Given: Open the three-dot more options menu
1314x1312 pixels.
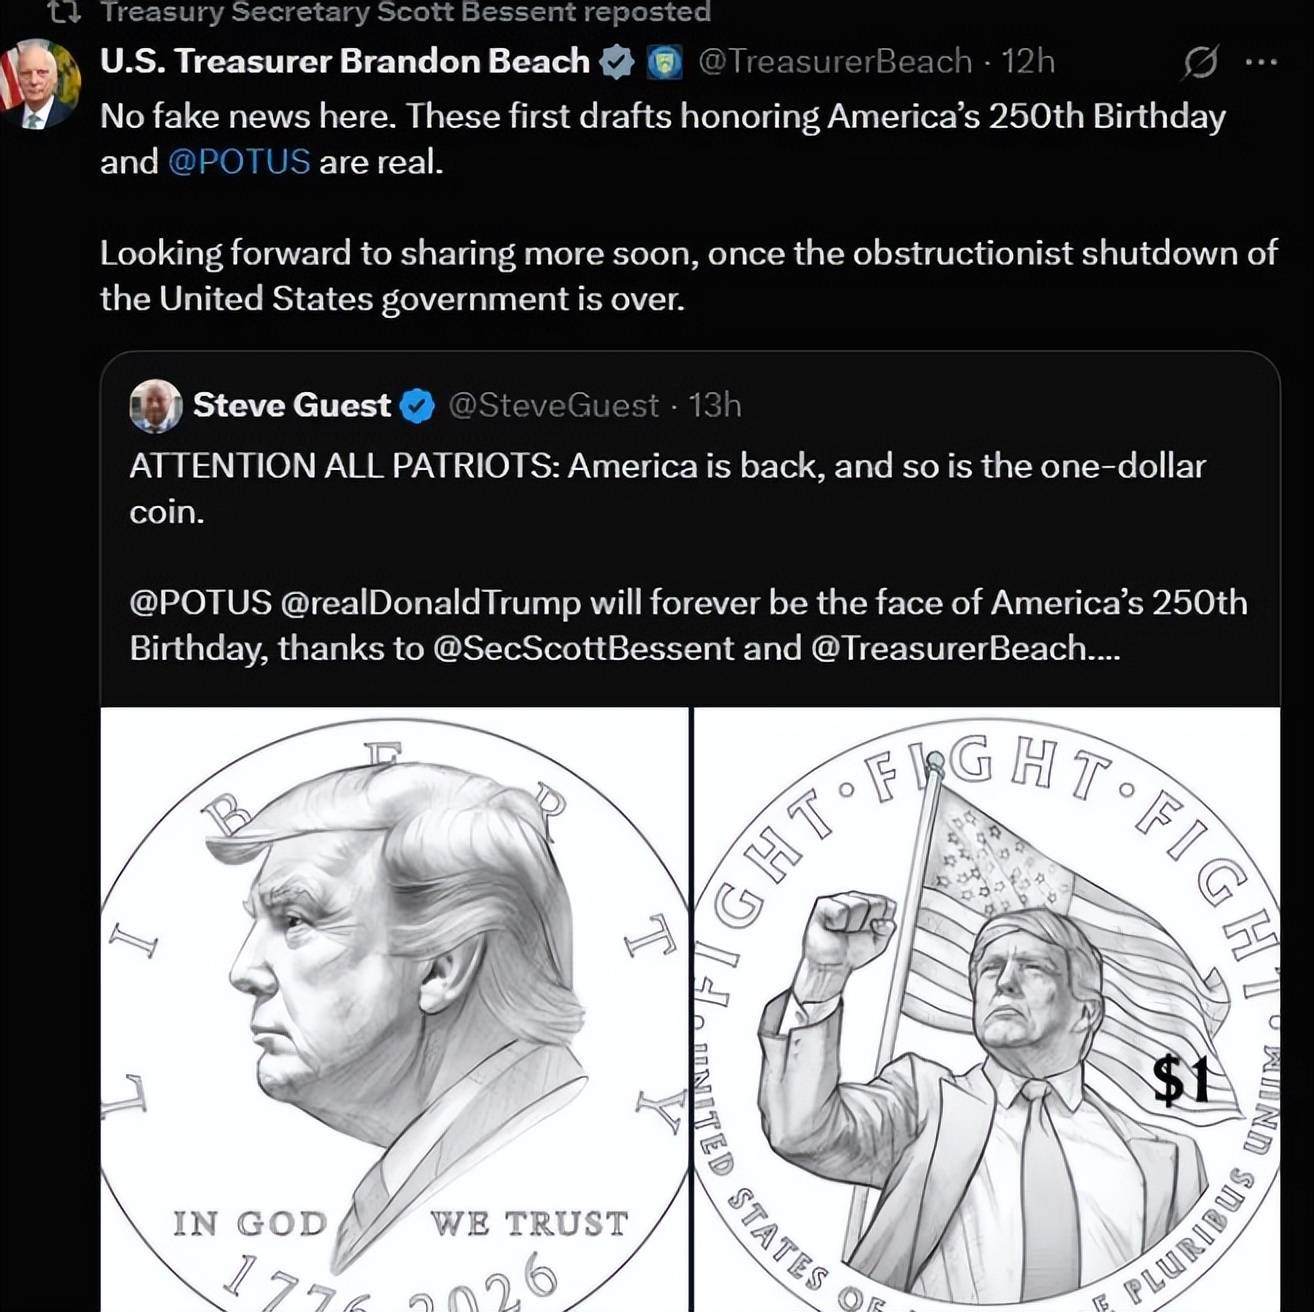Looking at the screenshot, I should (1261, 62).
